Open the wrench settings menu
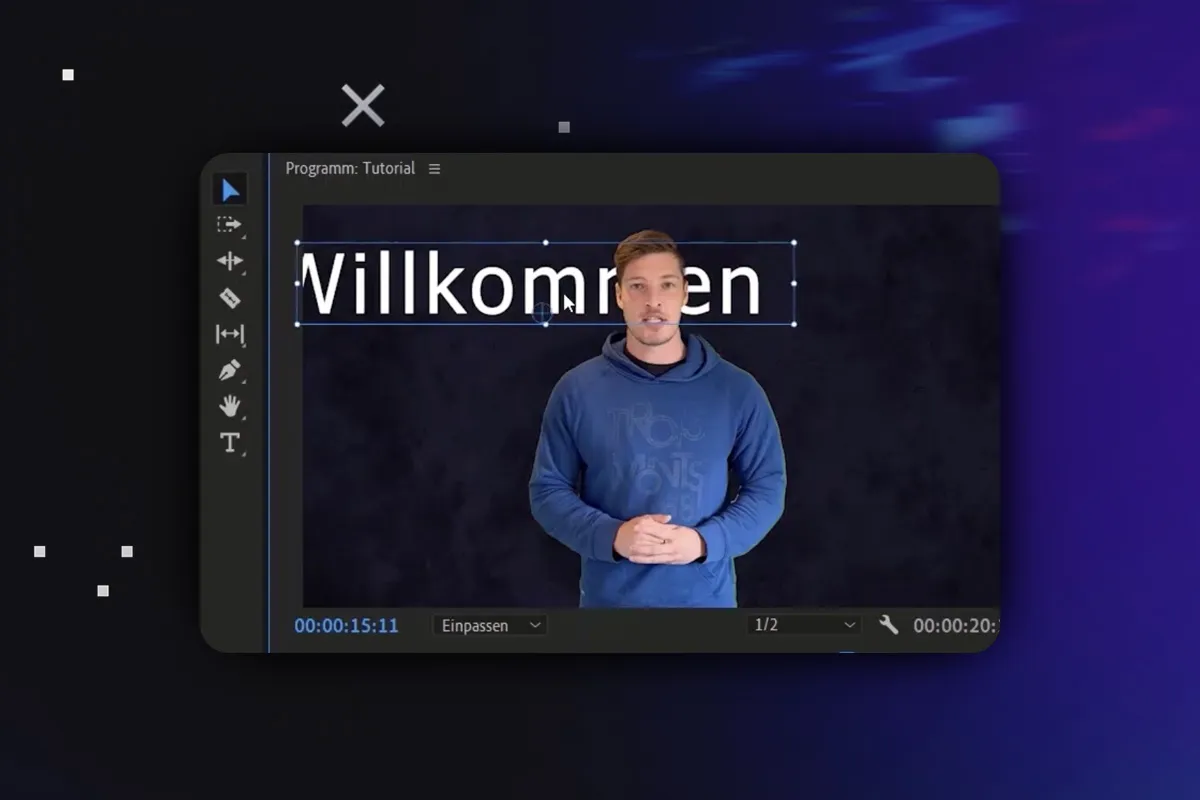The width and height of the screenshot is (1200, 800). click(888, 625)
